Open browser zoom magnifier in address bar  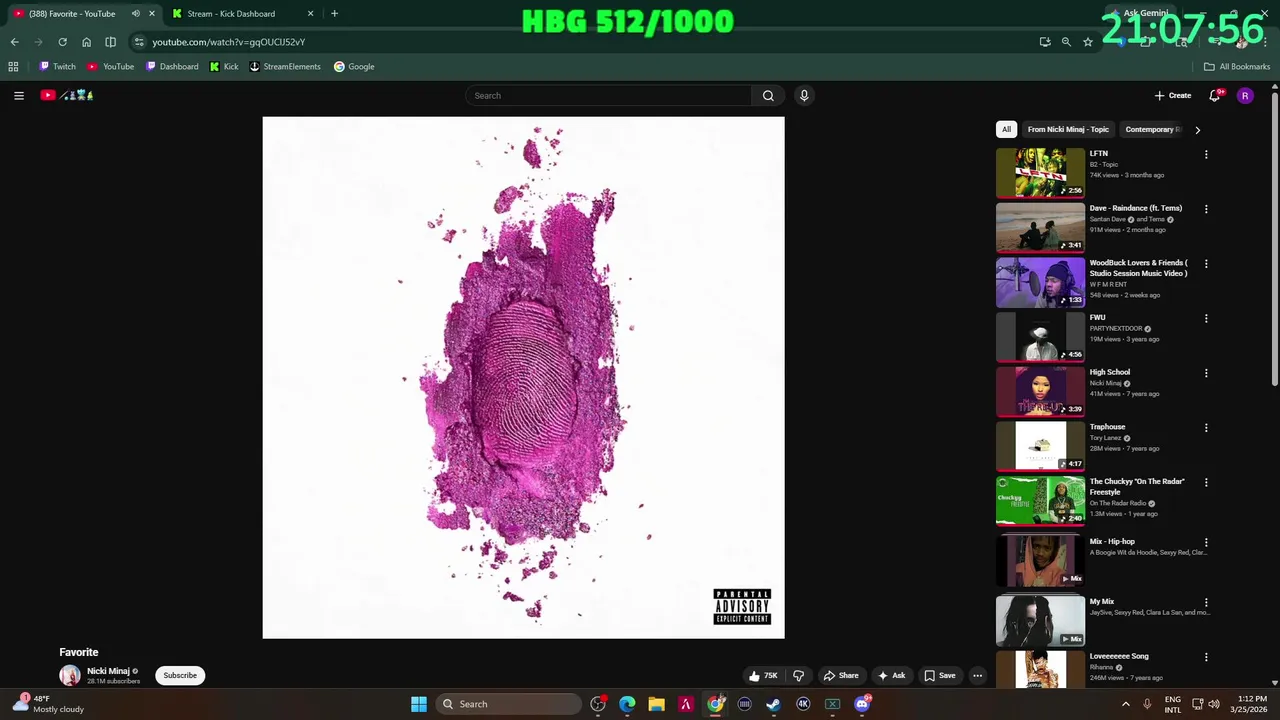(1066, 42)
